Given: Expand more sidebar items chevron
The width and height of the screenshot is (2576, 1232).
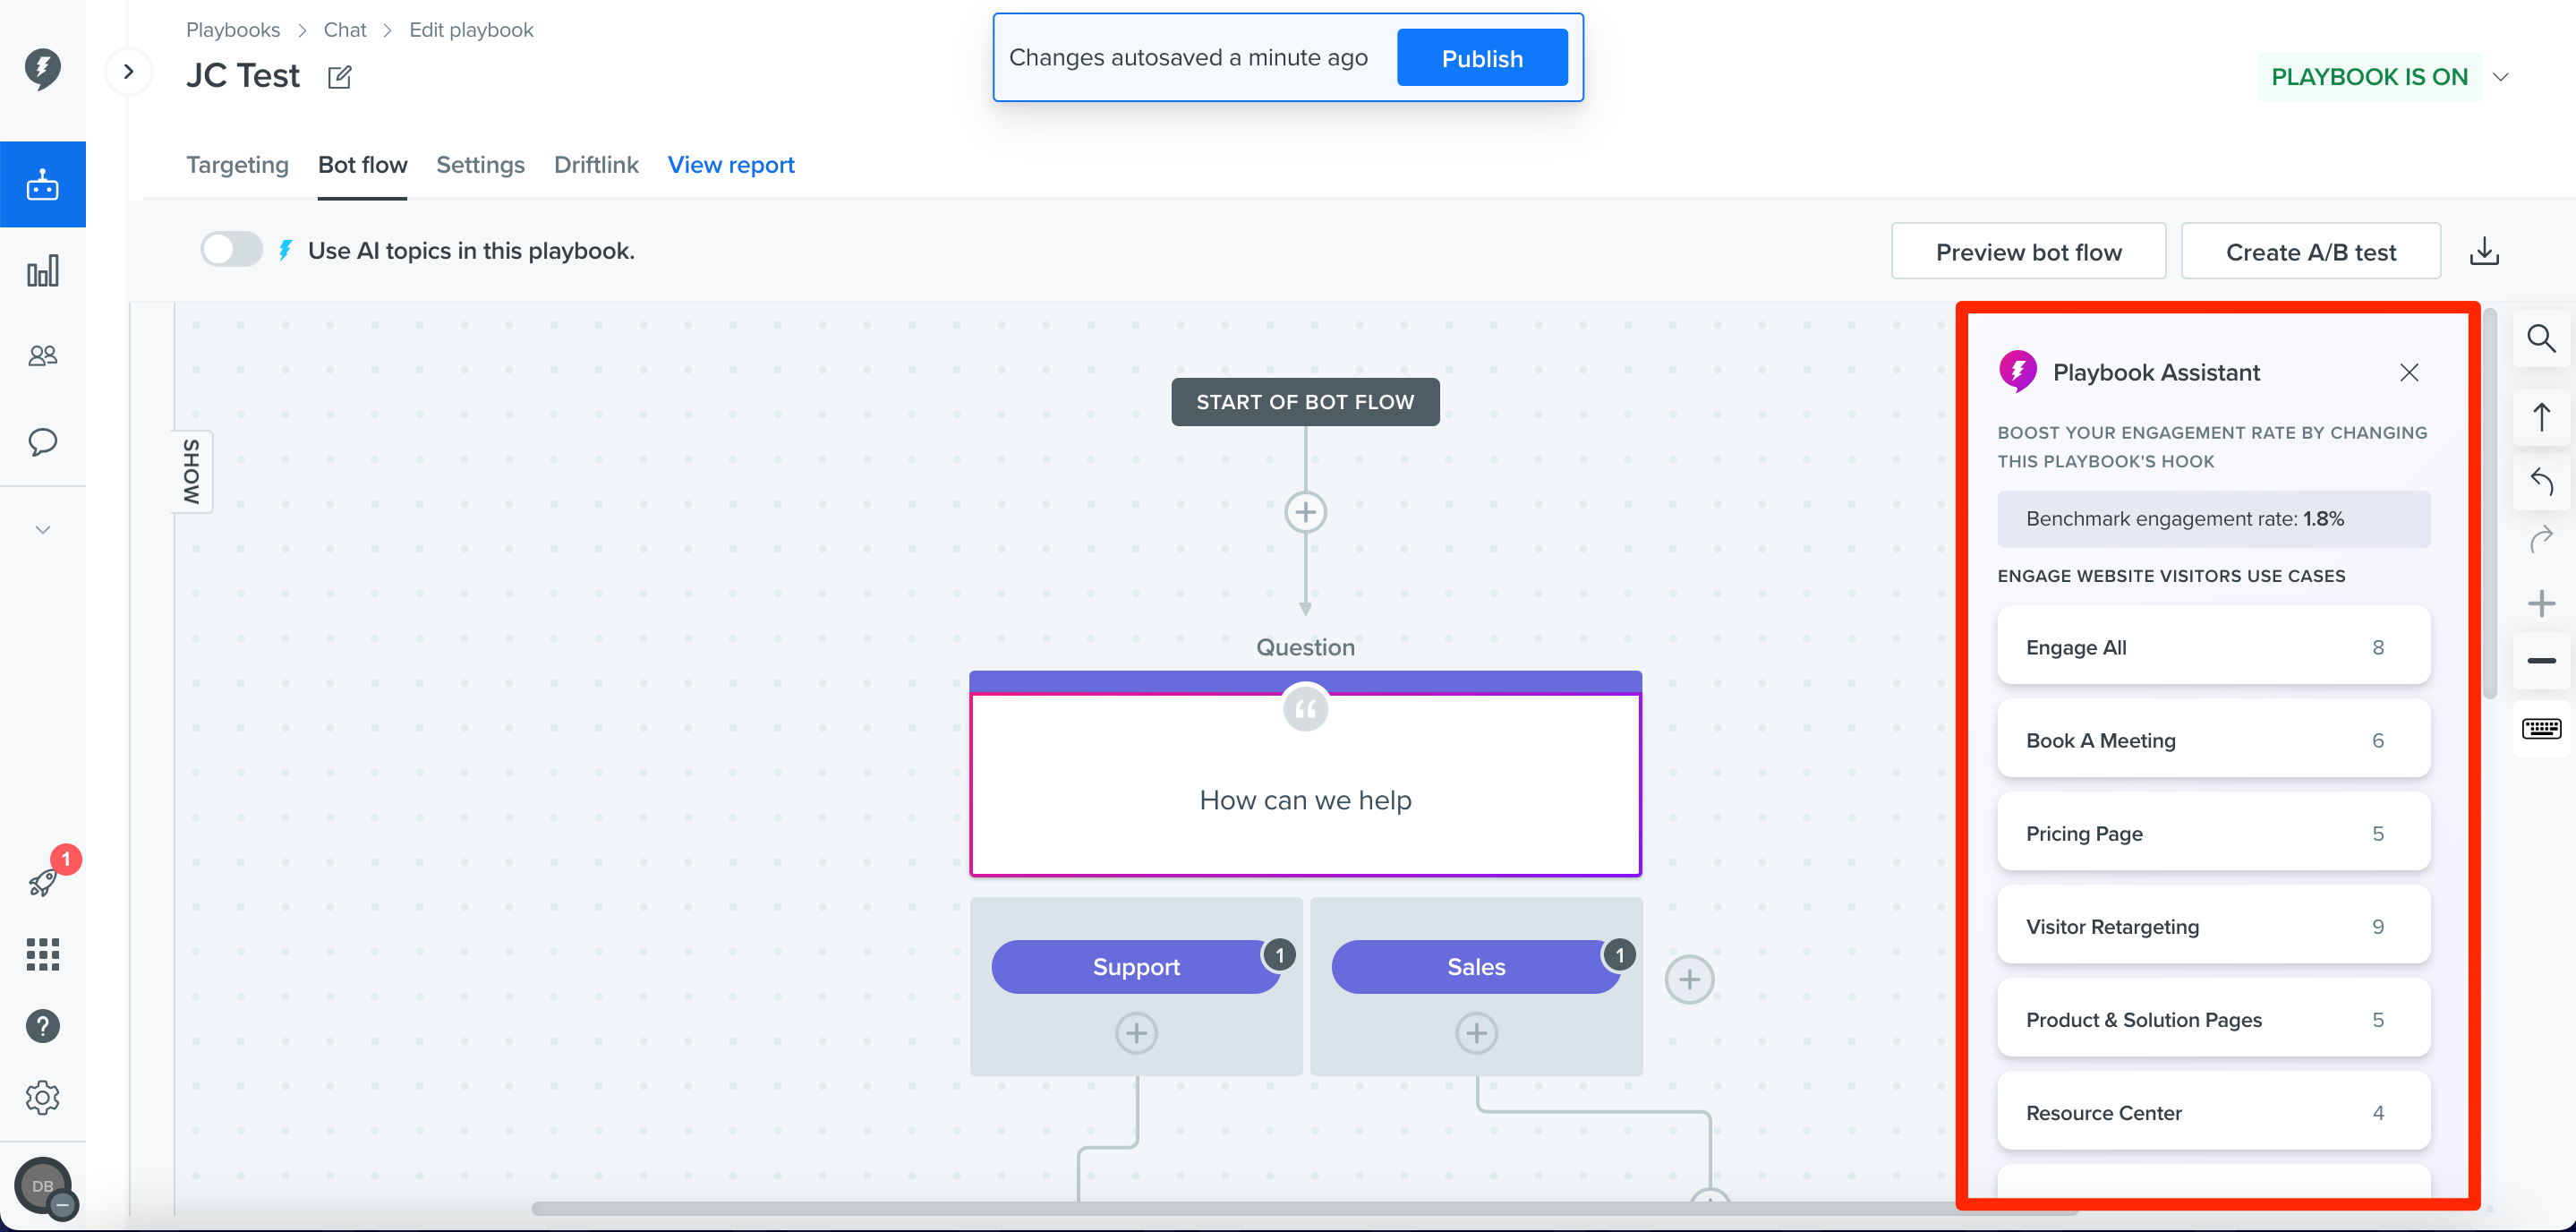Looking at the screenshot, I should [42, 530].
